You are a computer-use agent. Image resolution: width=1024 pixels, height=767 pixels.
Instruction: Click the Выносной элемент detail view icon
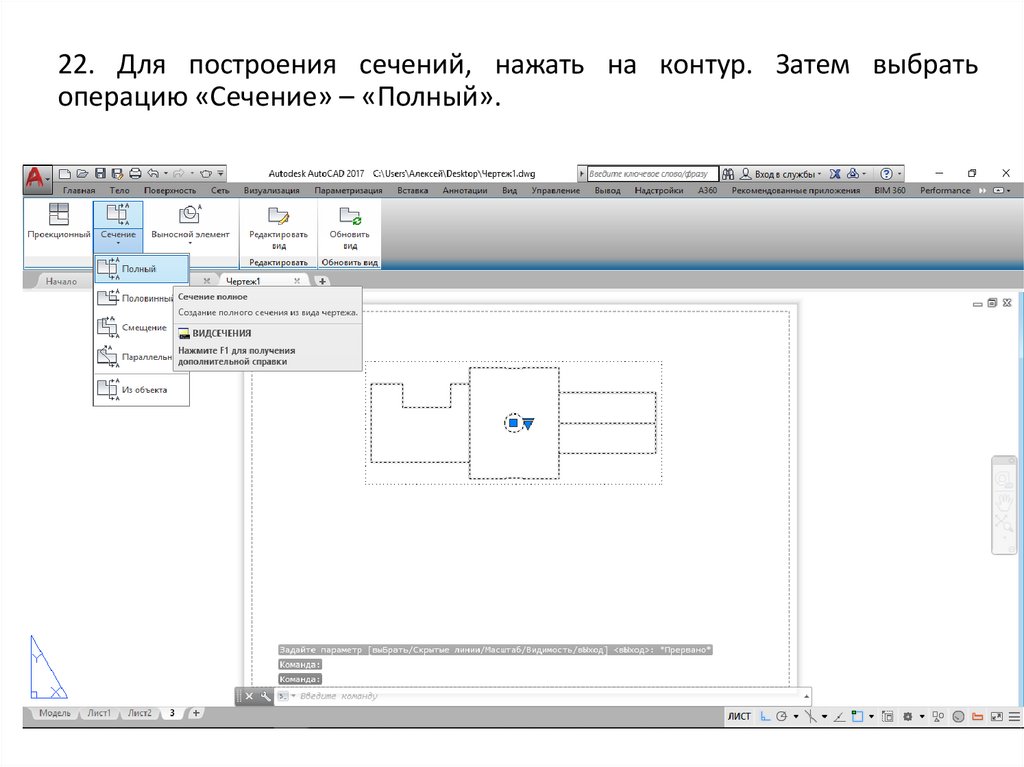[190, 214]
